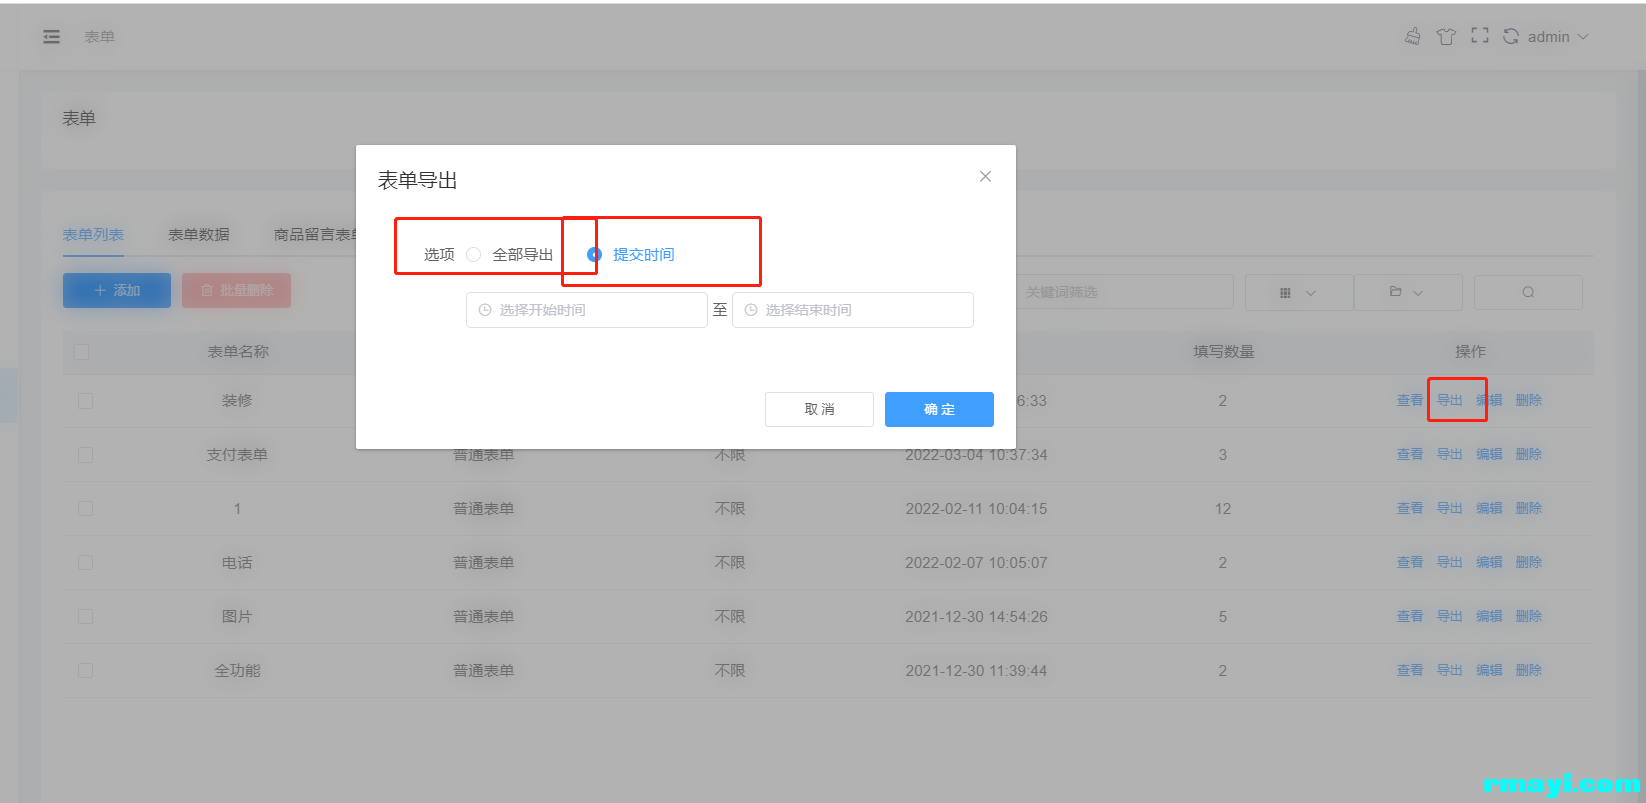Collapse the sidebar menu hamburger icon
The width and height of the screenshot is (1646, 803).
(51, 37)
